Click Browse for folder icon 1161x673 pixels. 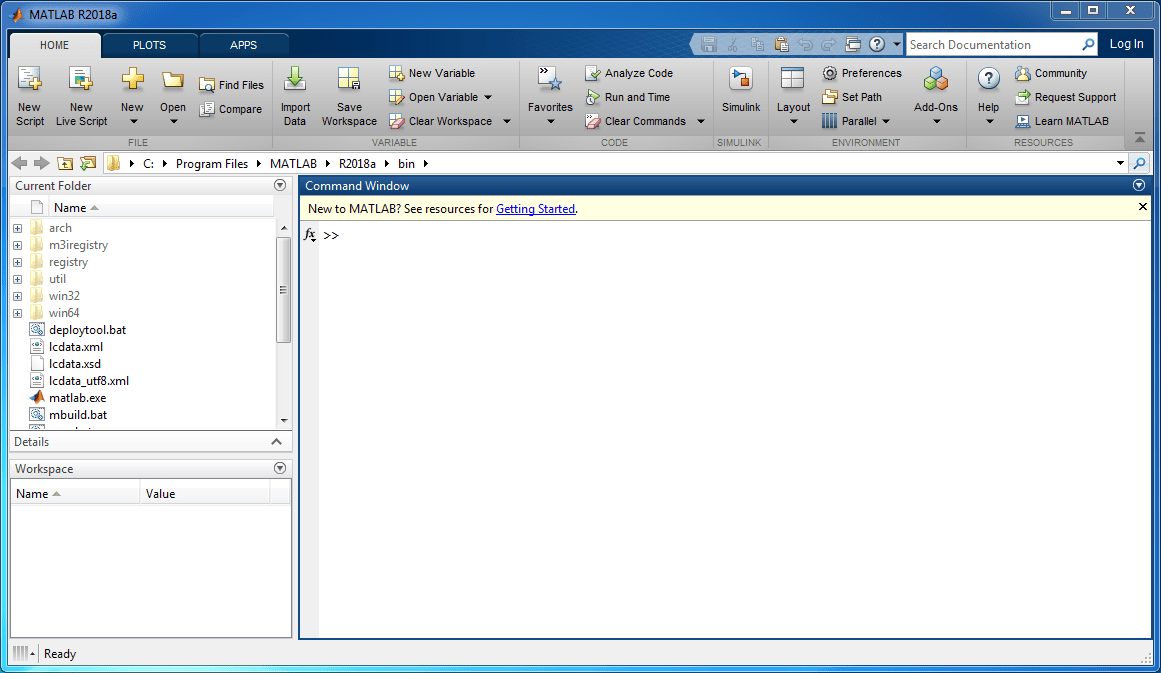point(88,164)
